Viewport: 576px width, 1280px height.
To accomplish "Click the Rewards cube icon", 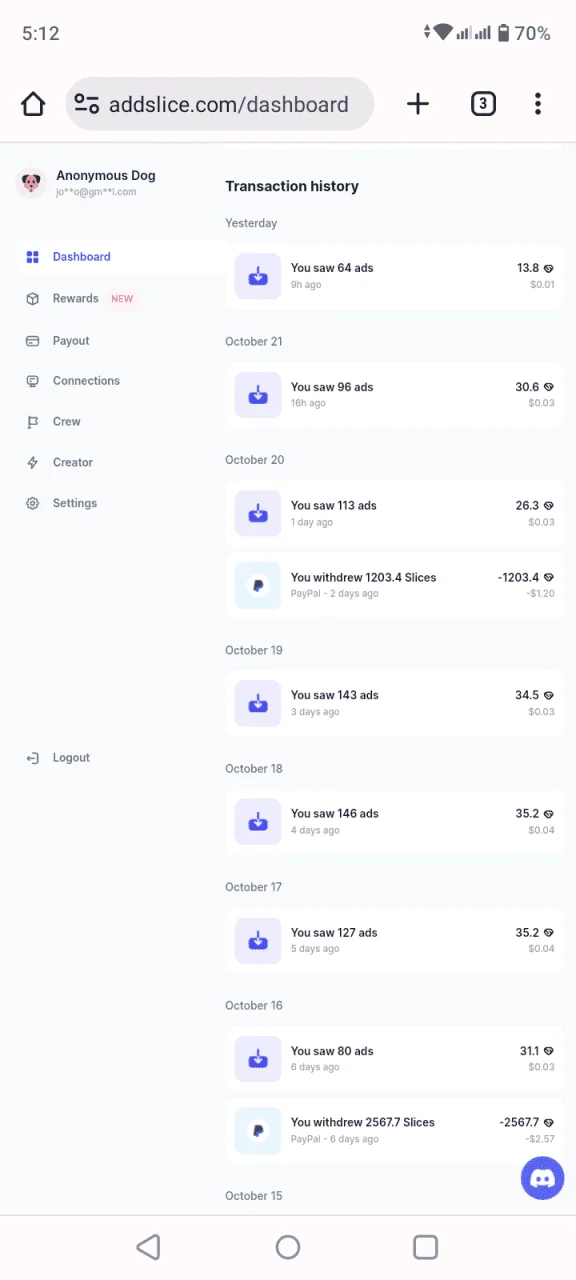I will [x=32, y=299].
